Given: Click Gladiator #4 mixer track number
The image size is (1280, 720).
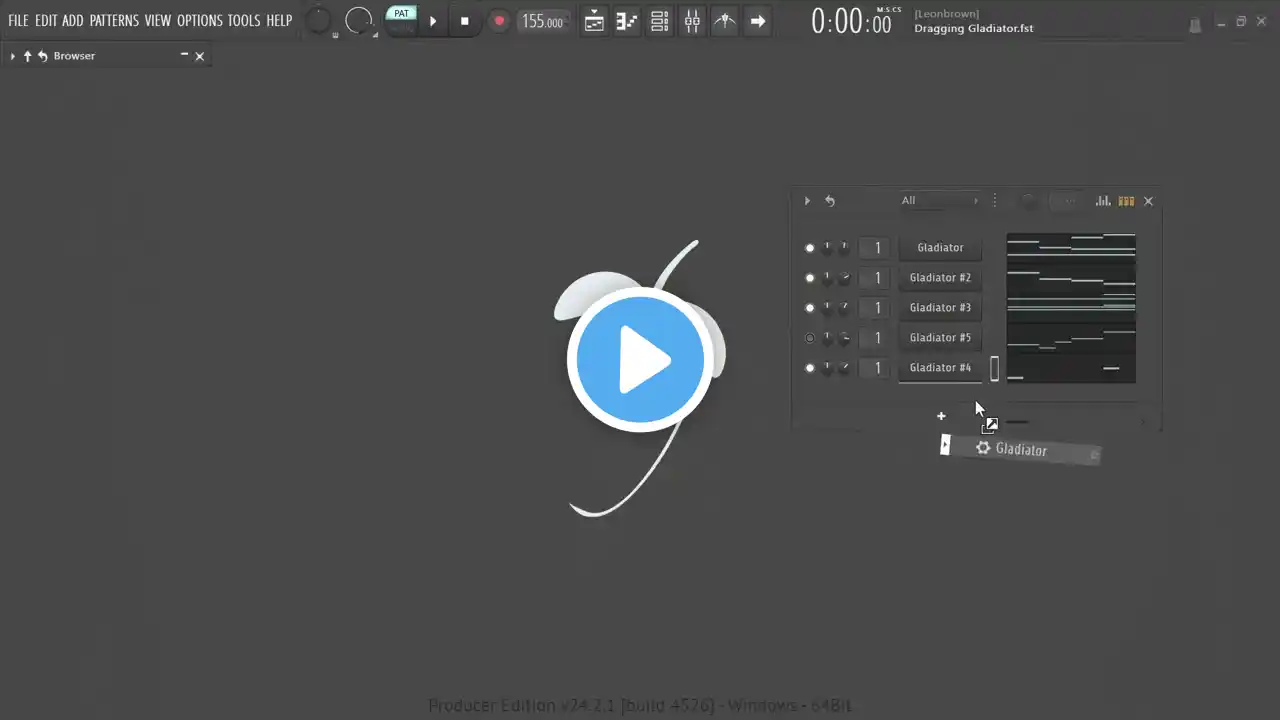Looking at the screenshot, I should tap(875, 368).
